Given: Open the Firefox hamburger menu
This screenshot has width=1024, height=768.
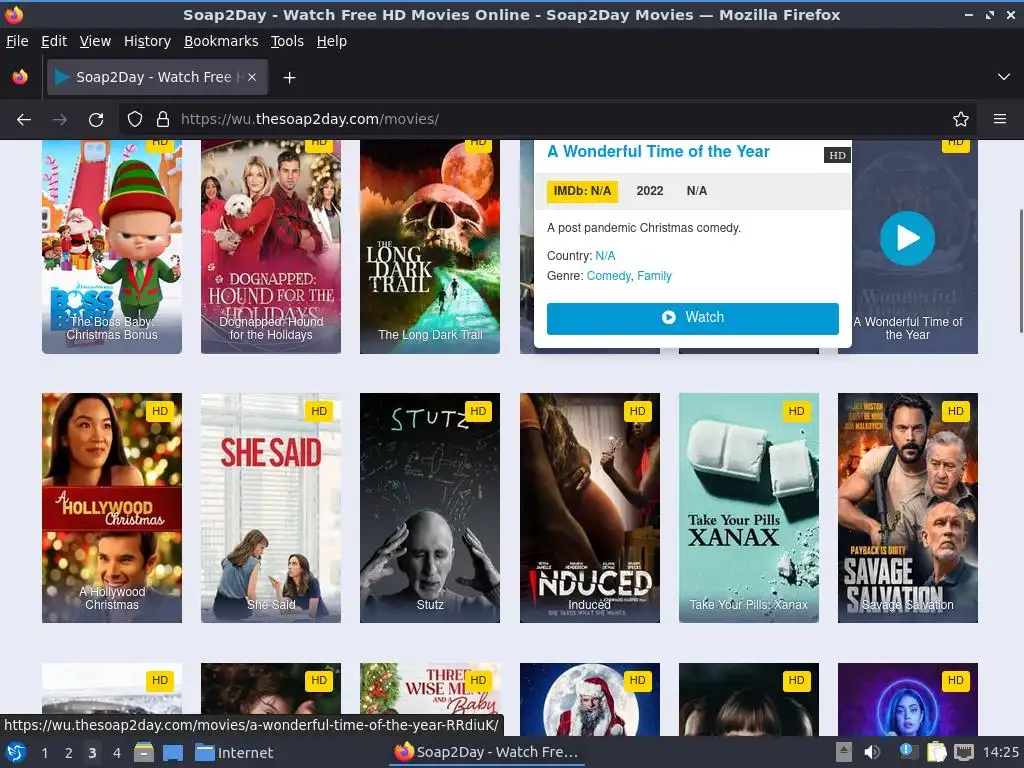Looking at the screenshot, I should [x=1000, y=120].
